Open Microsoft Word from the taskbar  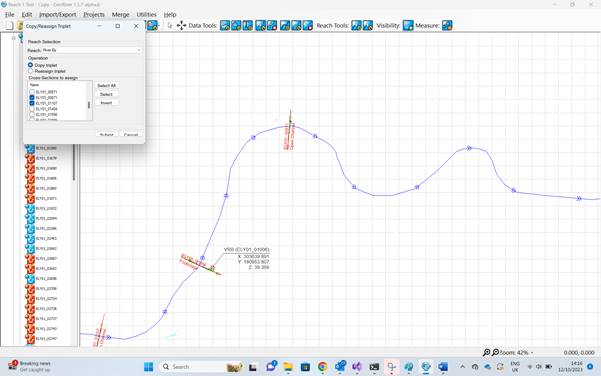pos(443,367)
